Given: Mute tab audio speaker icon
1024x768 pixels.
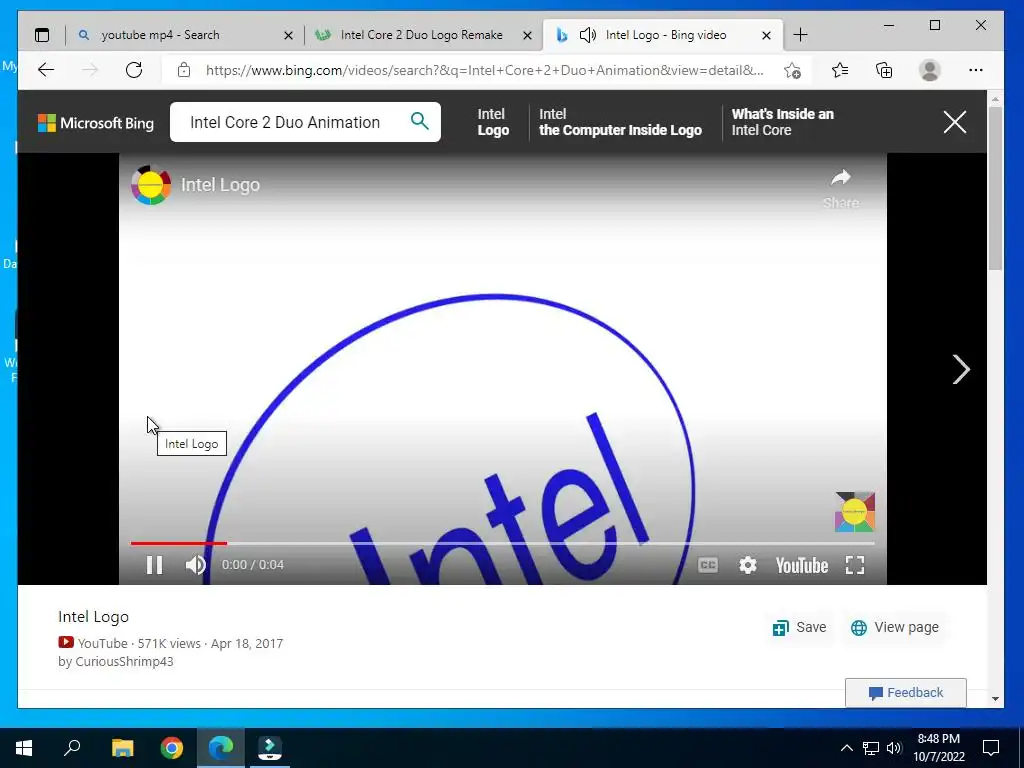Looking at the screenshot, I should (x=588, y=35).
